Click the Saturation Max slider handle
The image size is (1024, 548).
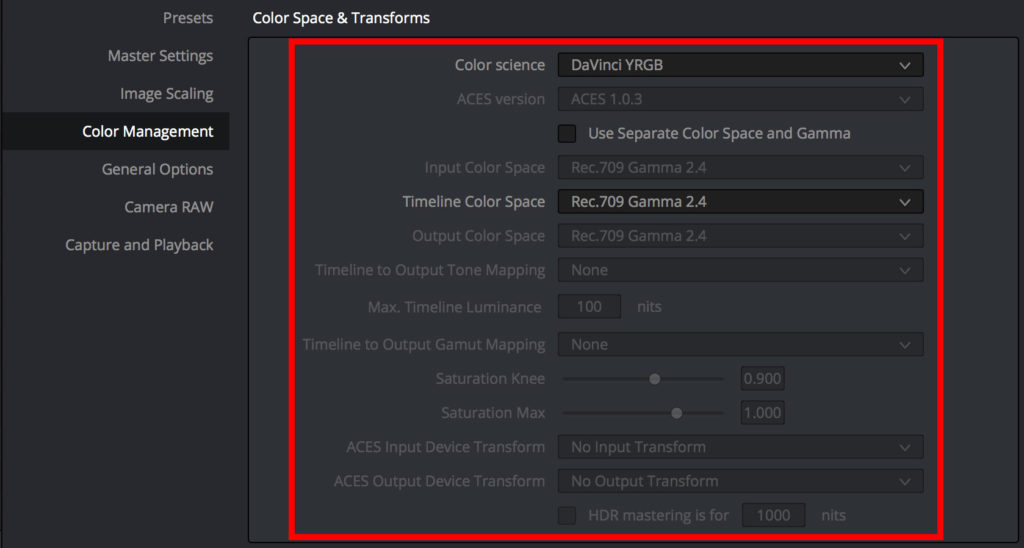click(x=677, y=413)
